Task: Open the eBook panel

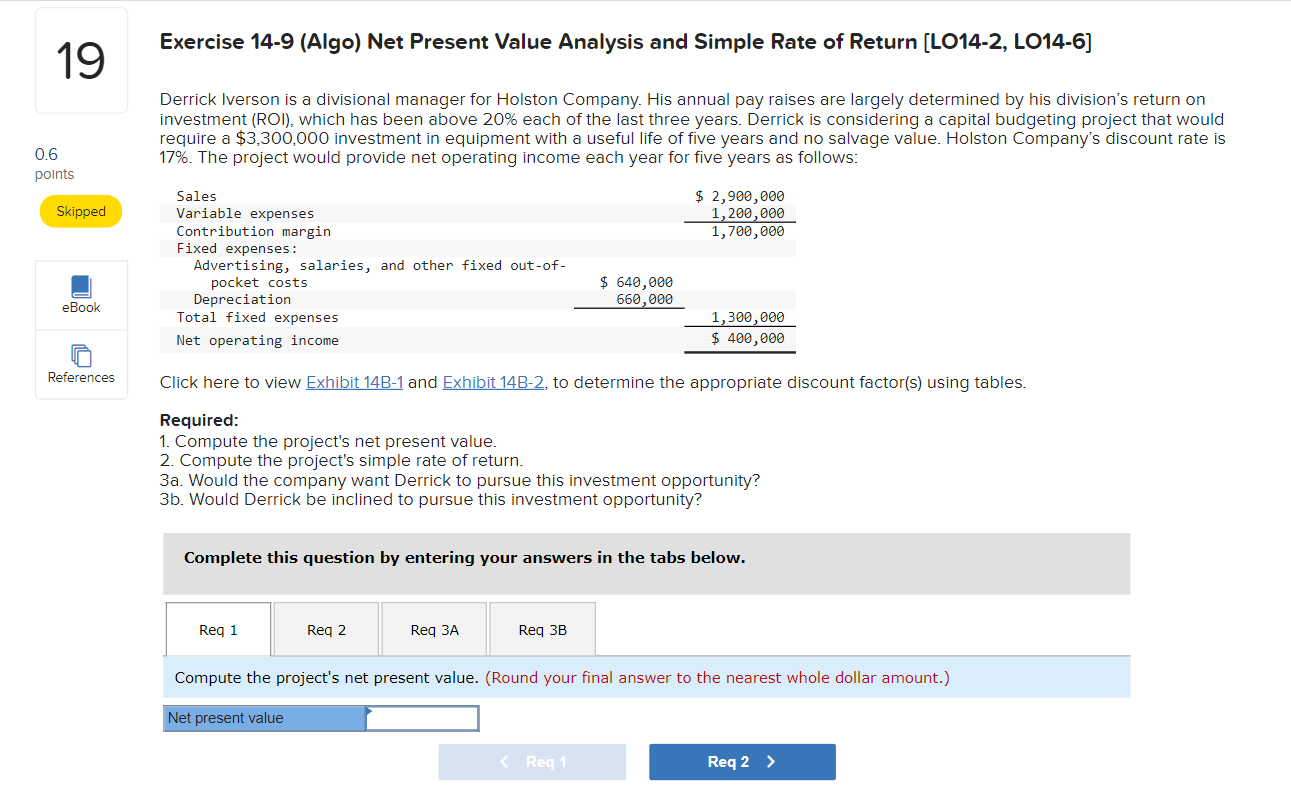Action: (80, 294)
